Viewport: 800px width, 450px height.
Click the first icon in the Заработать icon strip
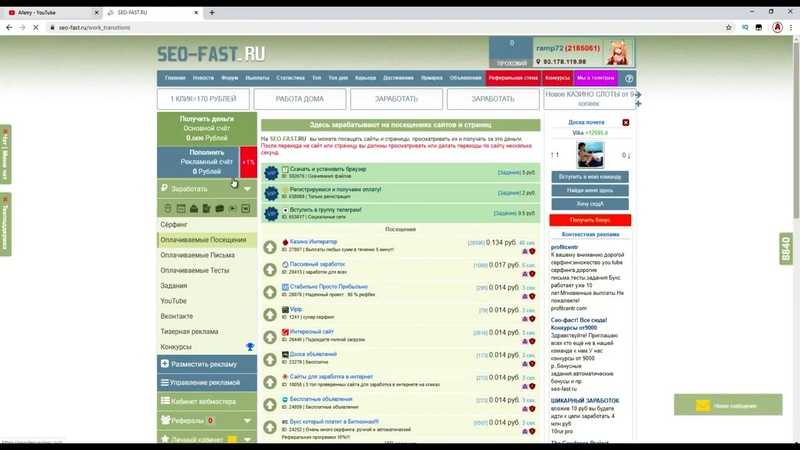(168, 209)
